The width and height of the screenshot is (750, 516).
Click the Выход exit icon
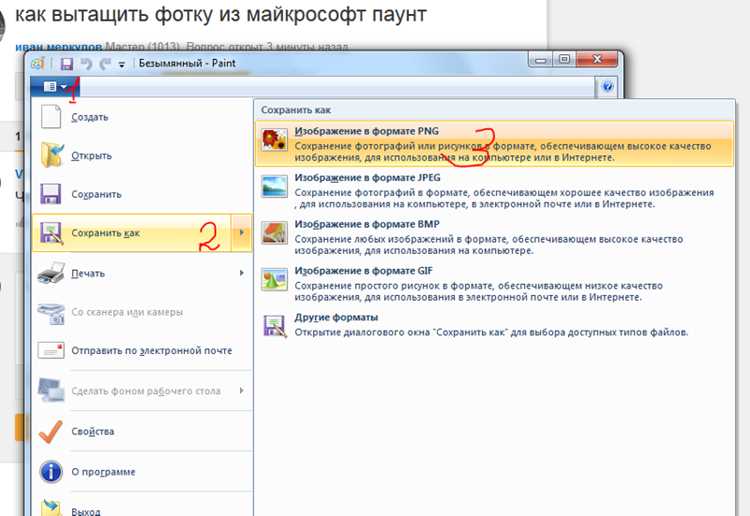coord(51,508)
